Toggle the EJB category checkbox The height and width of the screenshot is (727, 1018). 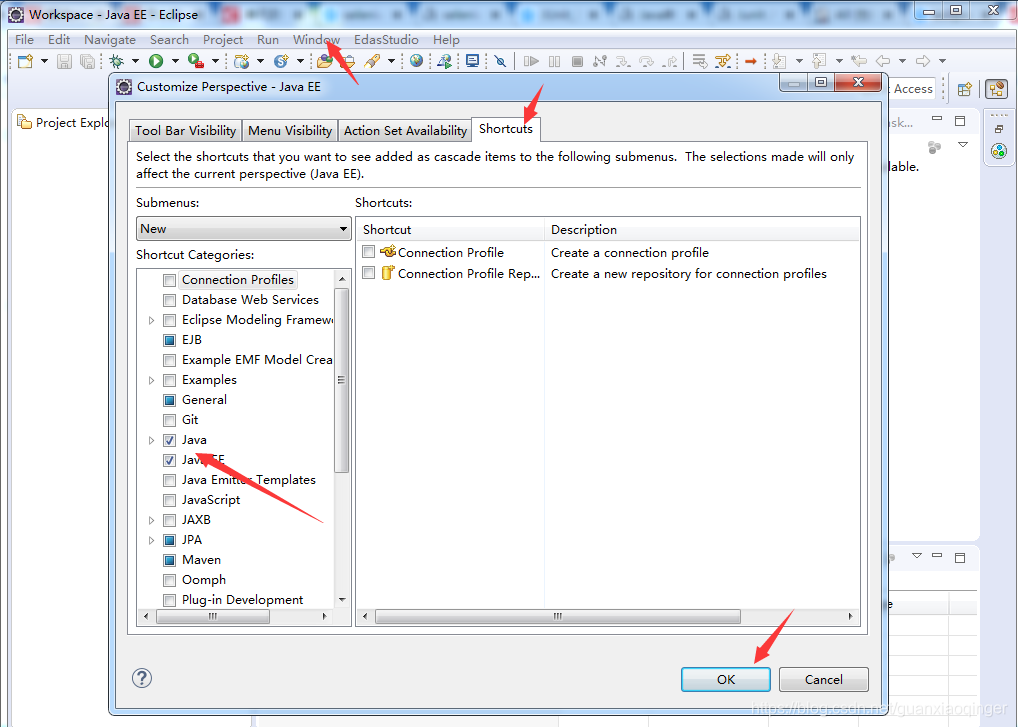click(169, 340)
